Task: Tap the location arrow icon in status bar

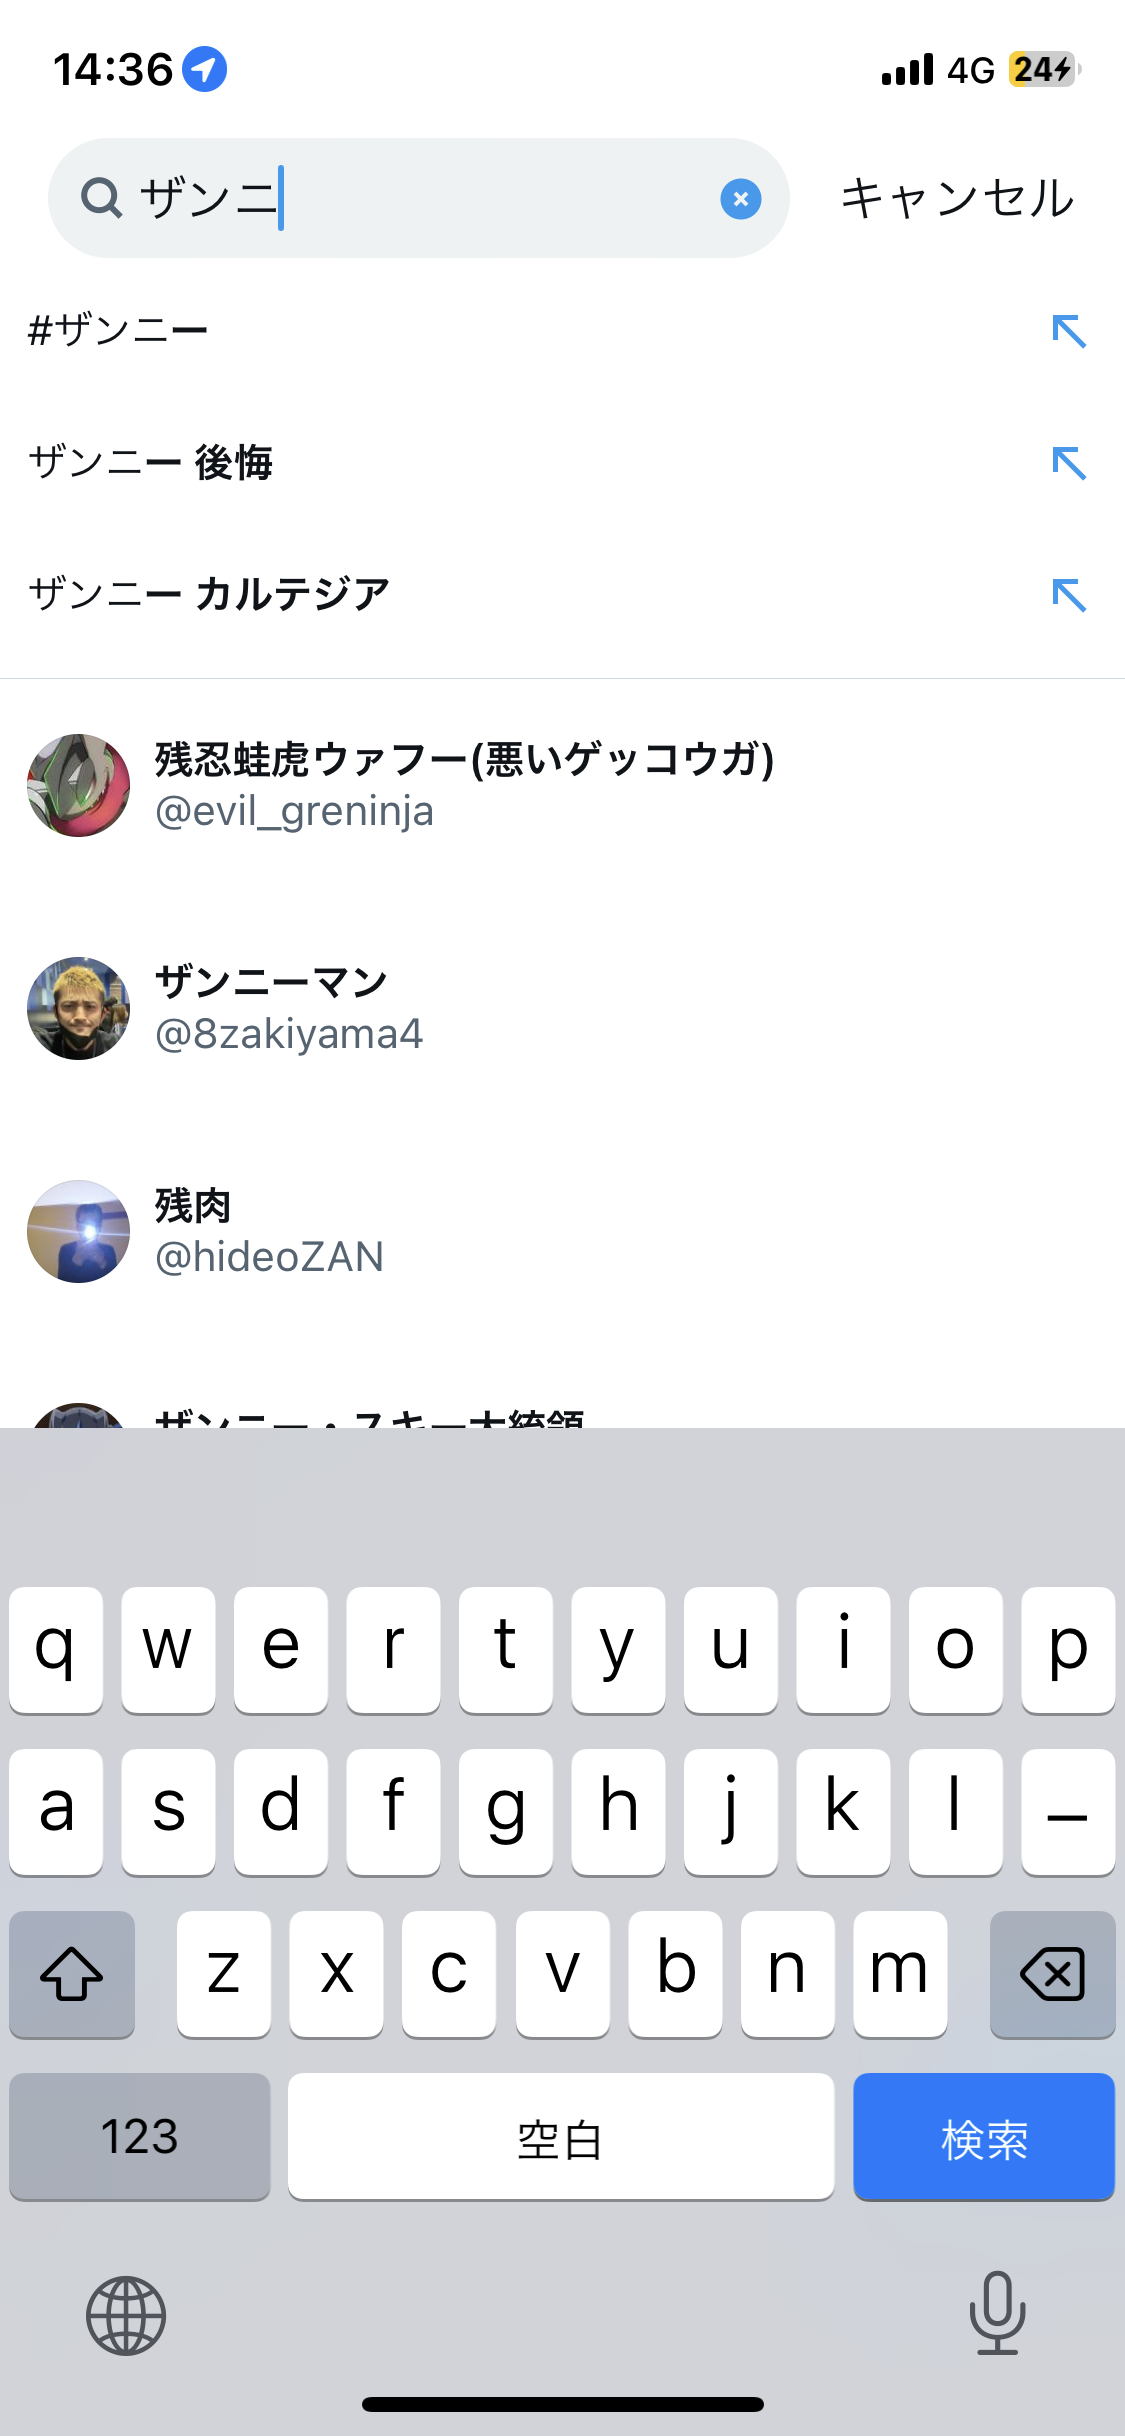Action: [x=205, y=69]
